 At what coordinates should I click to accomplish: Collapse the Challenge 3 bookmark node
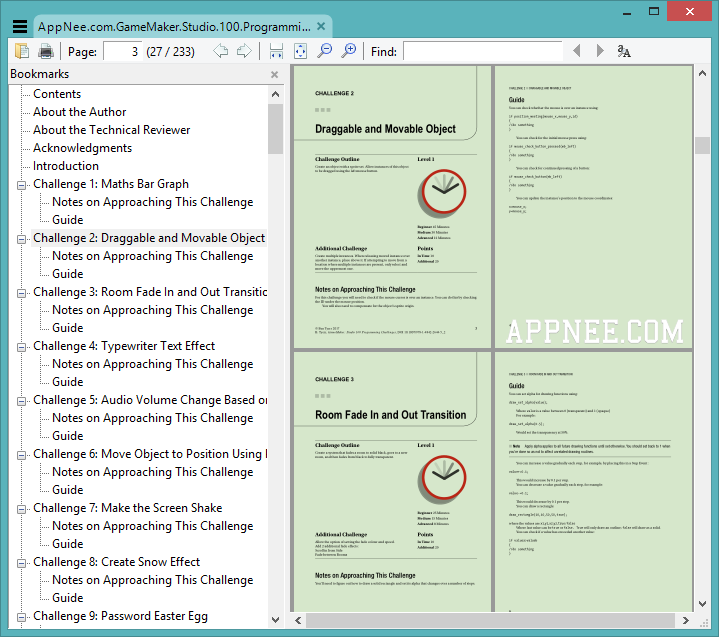pos(21,293)
